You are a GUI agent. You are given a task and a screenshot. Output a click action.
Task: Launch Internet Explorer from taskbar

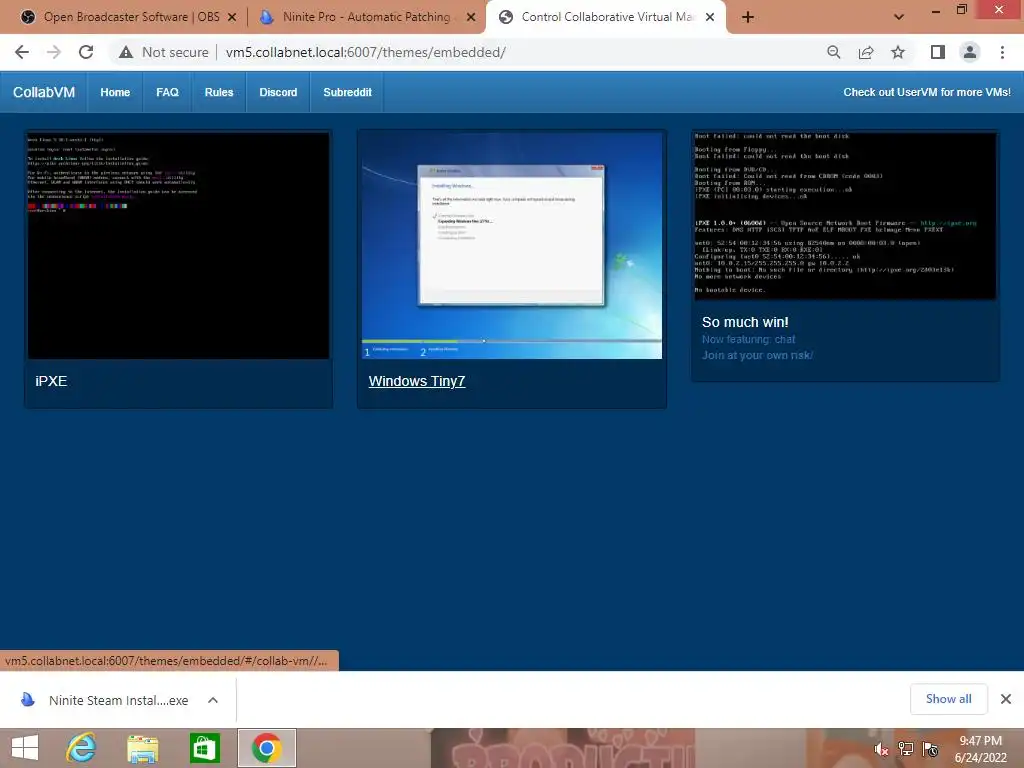81,748
